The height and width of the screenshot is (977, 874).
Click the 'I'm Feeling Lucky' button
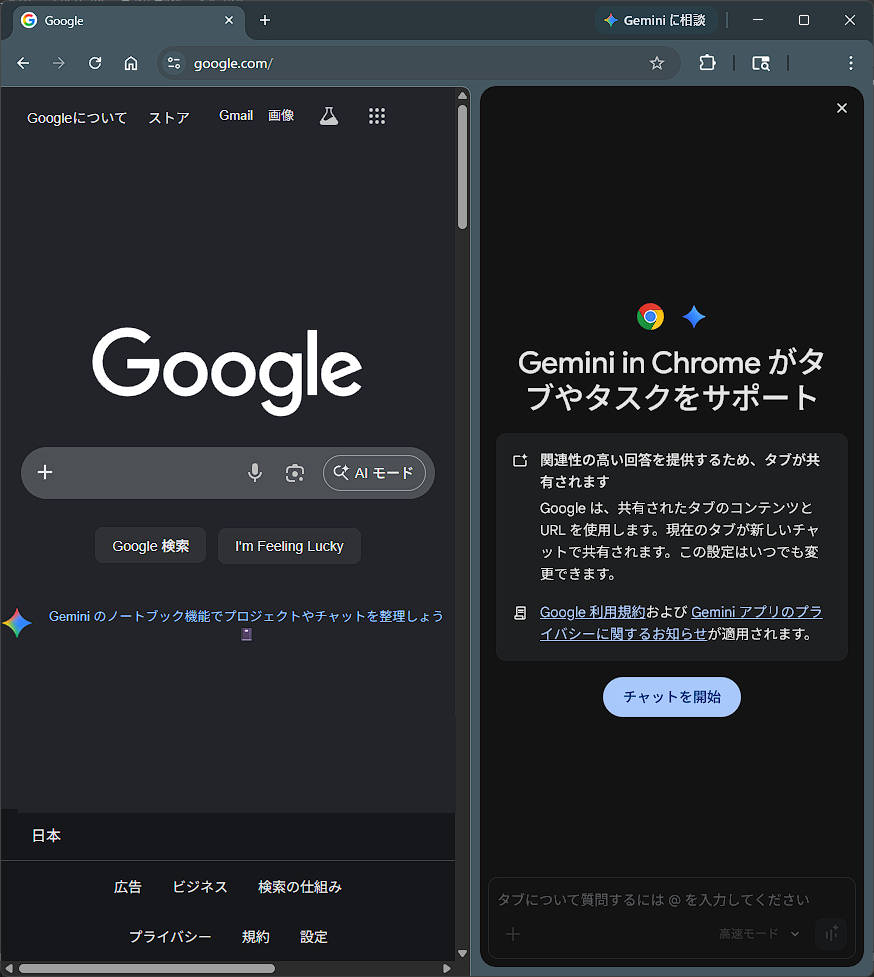click(x=289, y=546)
